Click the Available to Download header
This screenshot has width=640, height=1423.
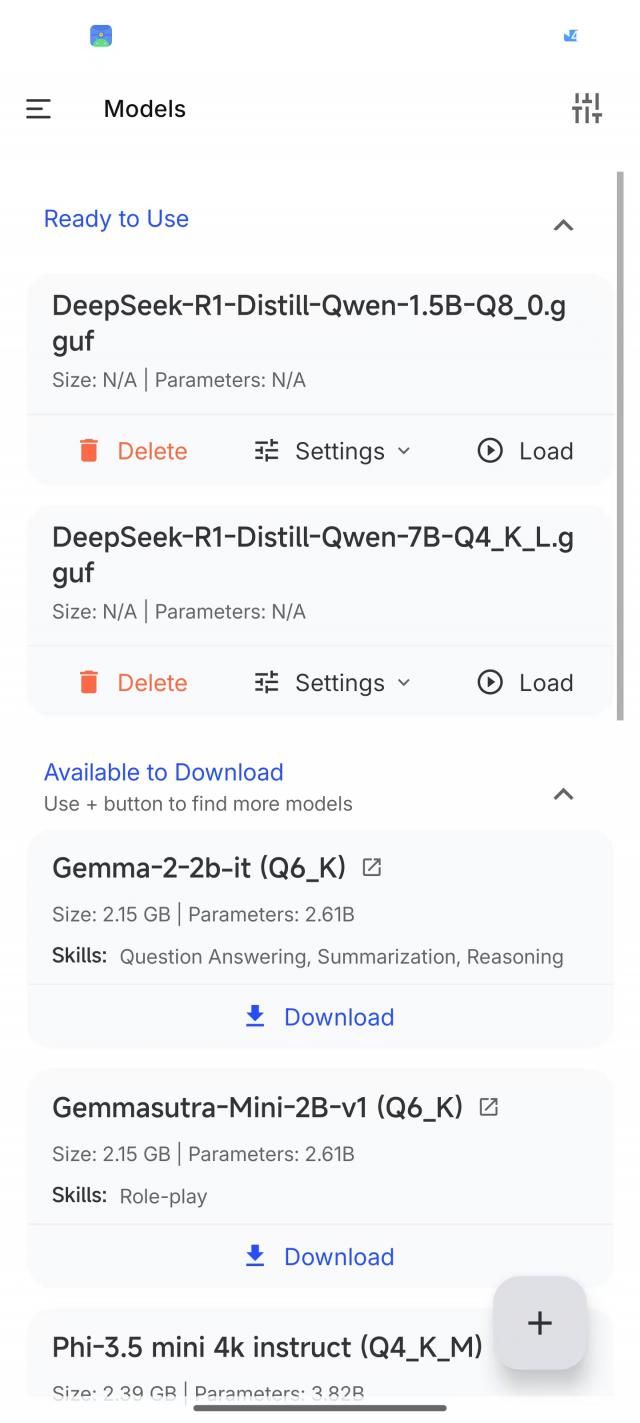coord(164,772)
